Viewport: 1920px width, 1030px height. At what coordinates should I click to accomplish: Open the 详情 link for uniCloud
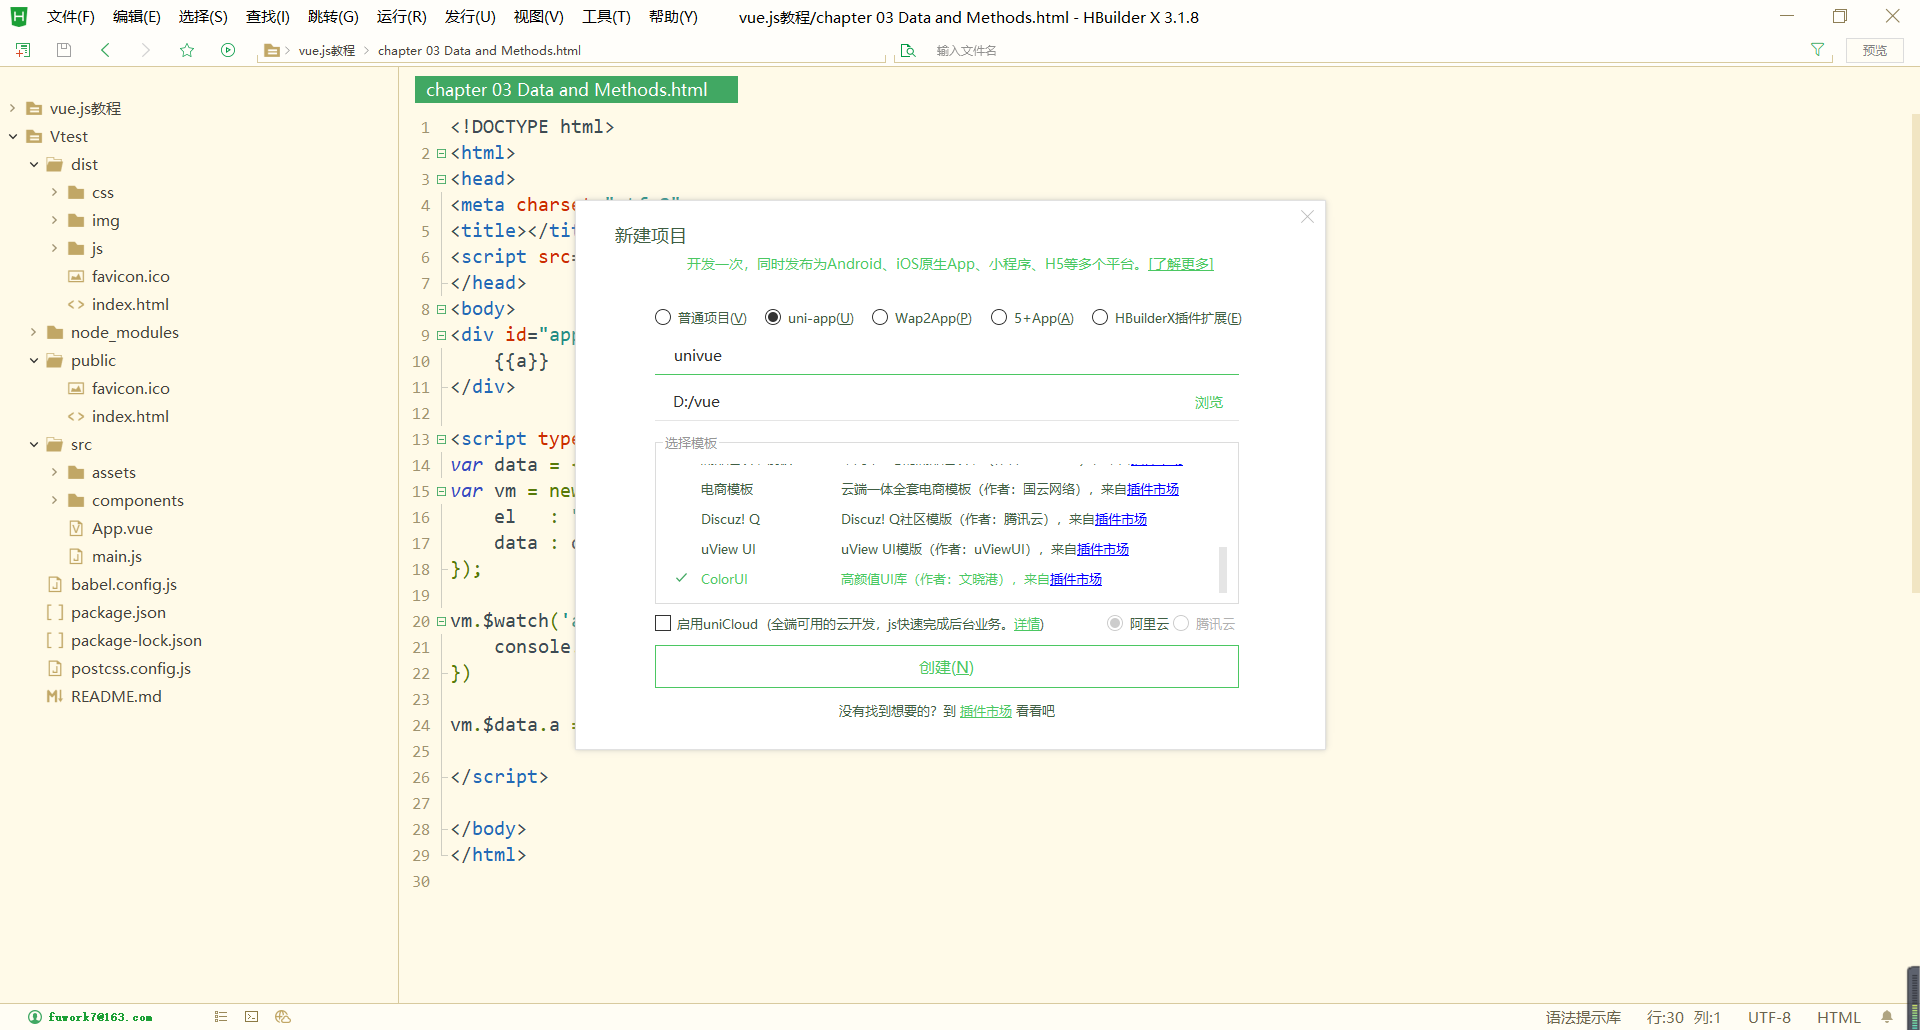(1028, 624)
